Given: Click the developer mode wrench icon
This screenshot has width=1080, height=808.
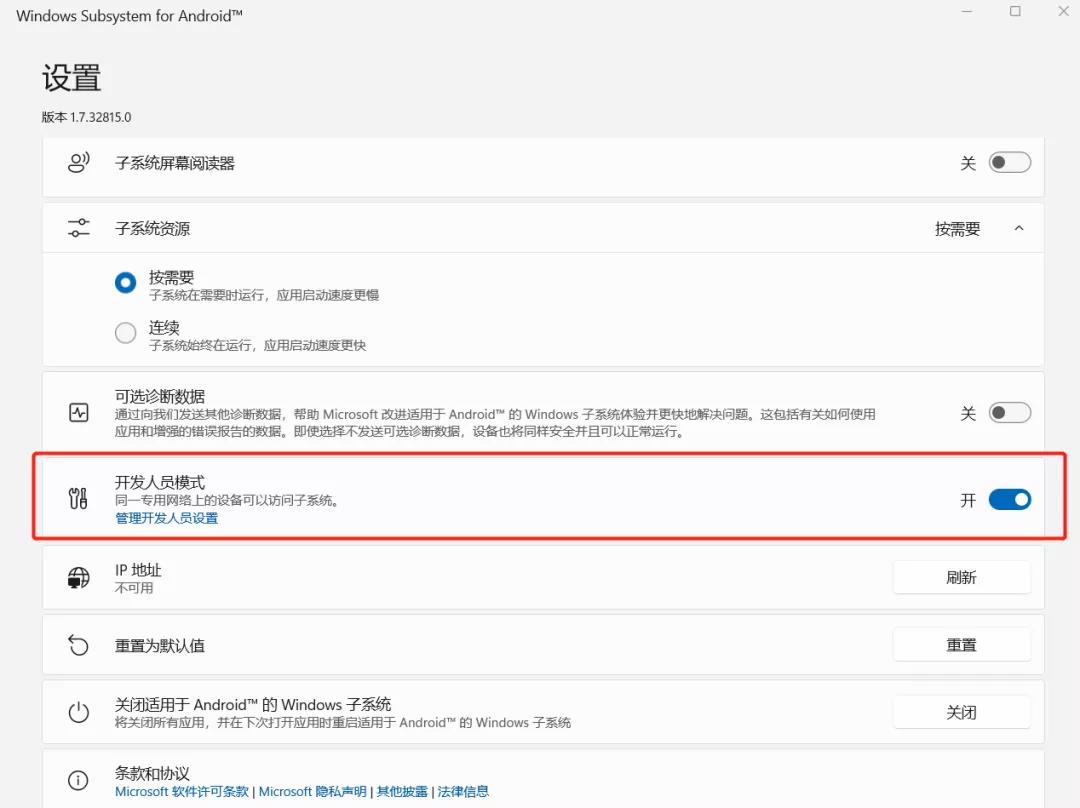Looking at the screenshot, I should [x=79, y=497].
